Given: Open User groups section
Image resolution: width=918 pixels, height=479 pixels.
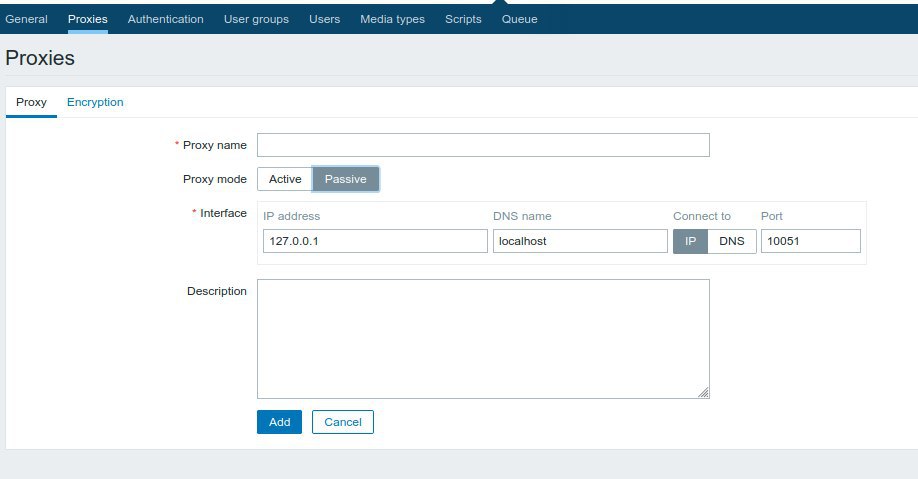Looking at the screenshot, I should [256, 19].
